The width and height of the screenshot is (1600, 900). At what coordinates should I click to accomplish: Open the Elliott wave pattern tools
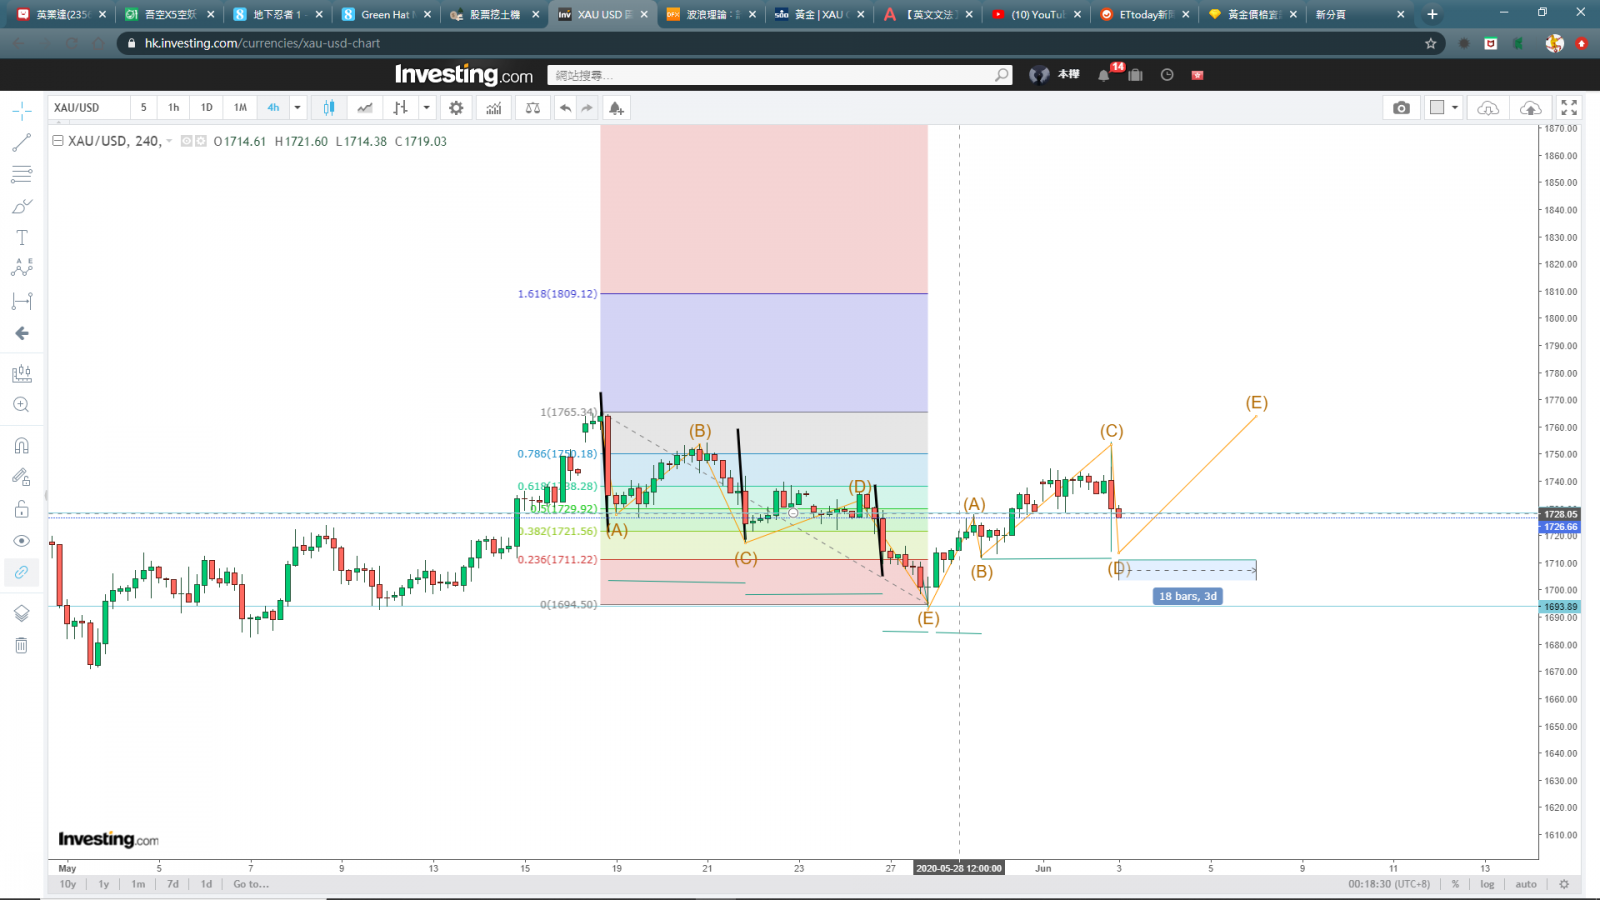click(21, 268)
